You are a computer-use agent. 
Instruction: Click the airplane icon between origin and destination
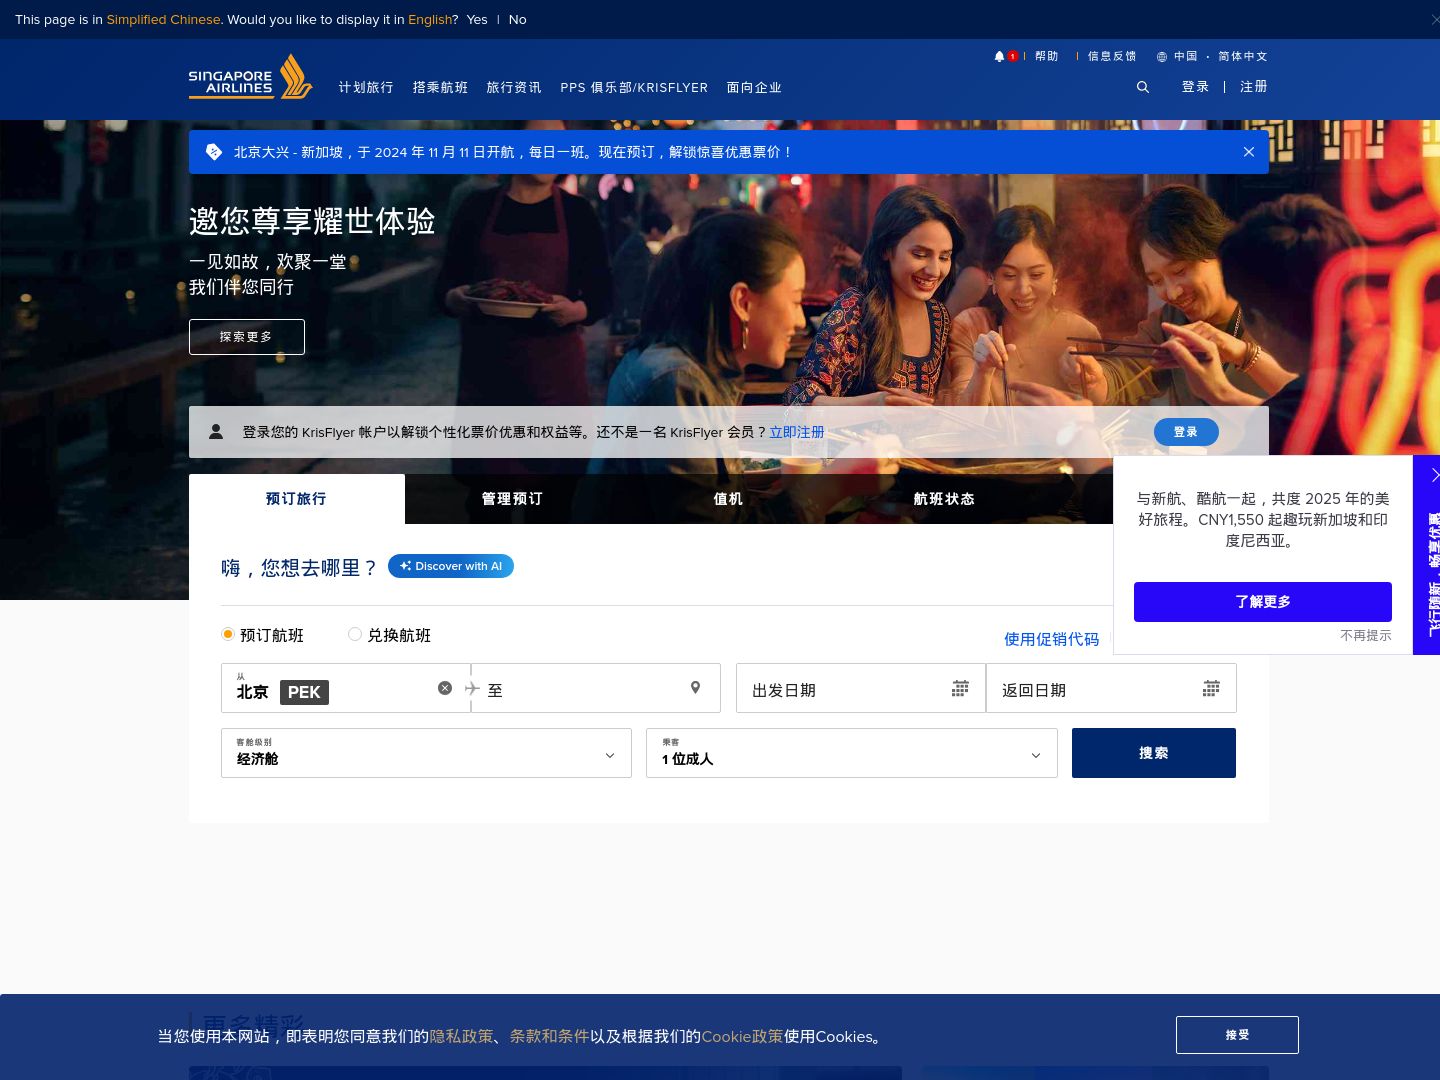472,688
